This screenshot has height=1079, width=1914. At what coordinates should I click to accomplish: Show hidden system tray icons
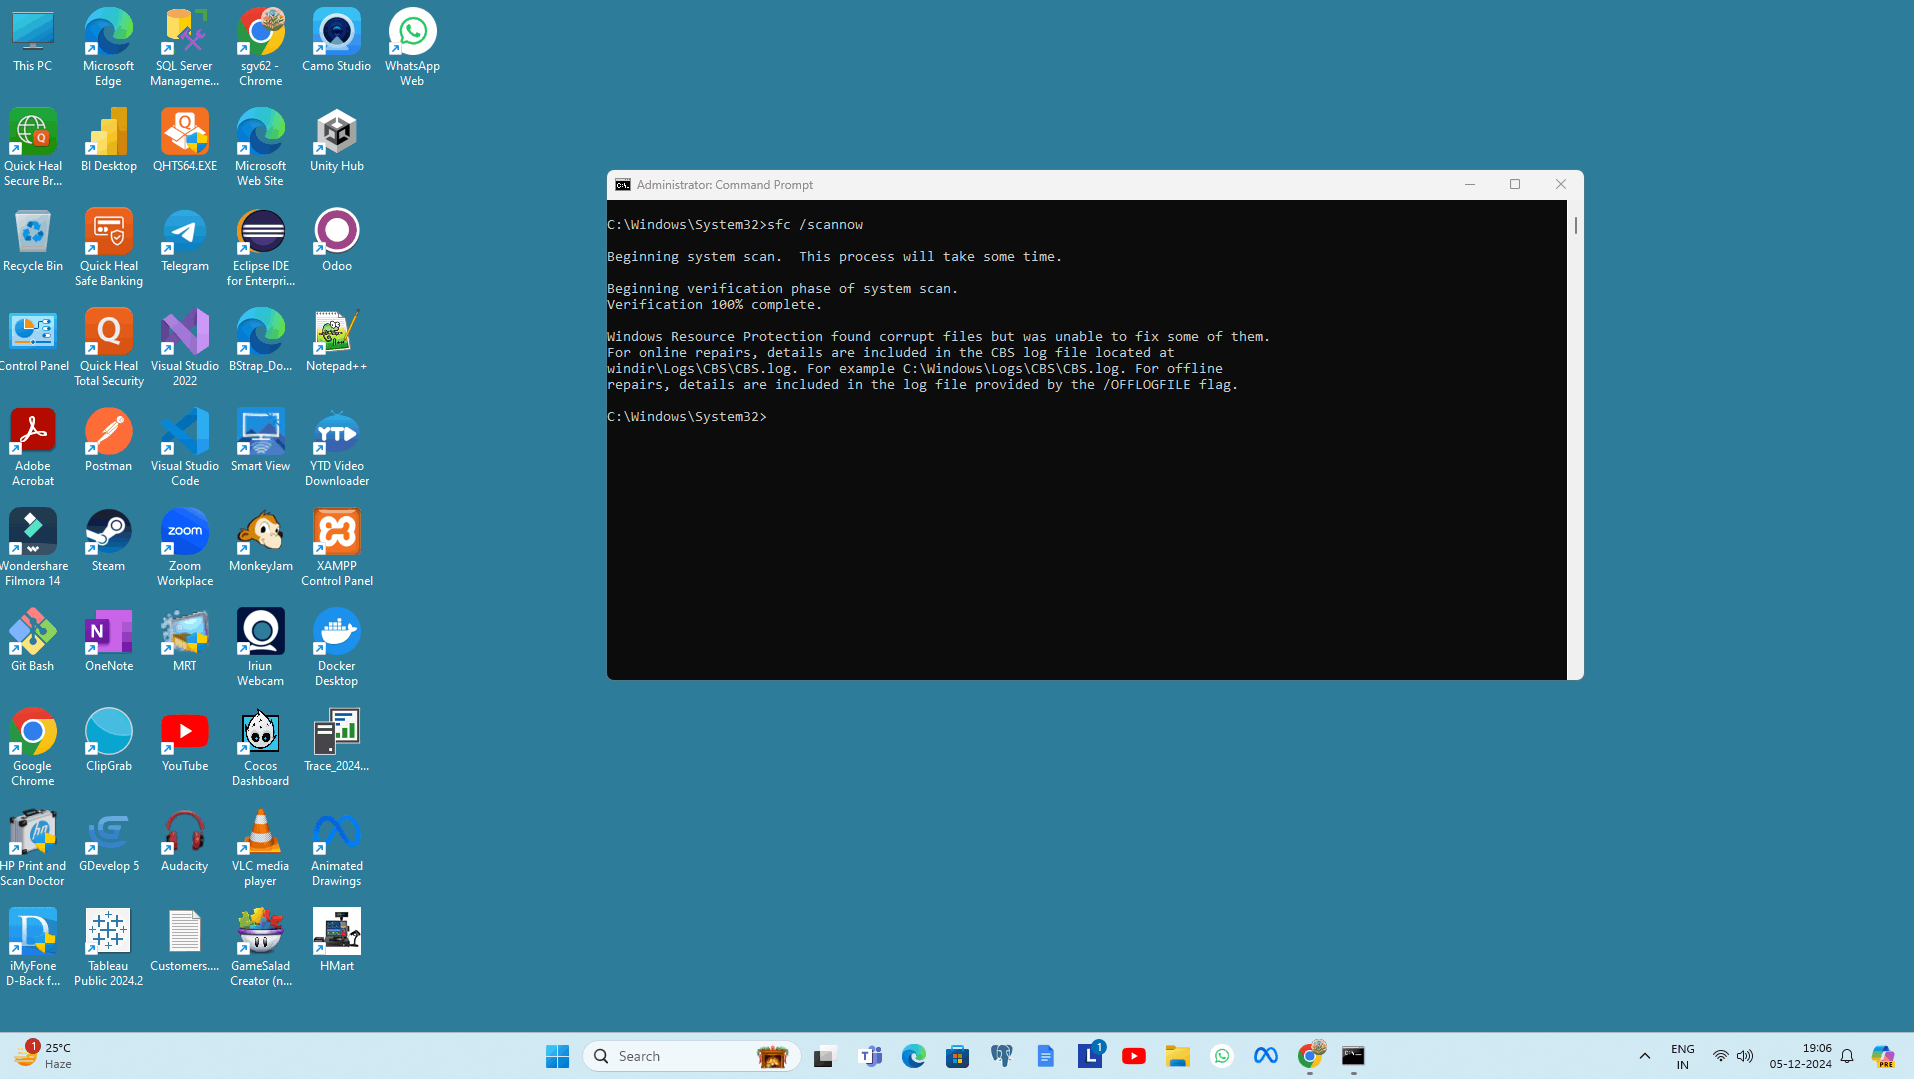[1644, 1056]
